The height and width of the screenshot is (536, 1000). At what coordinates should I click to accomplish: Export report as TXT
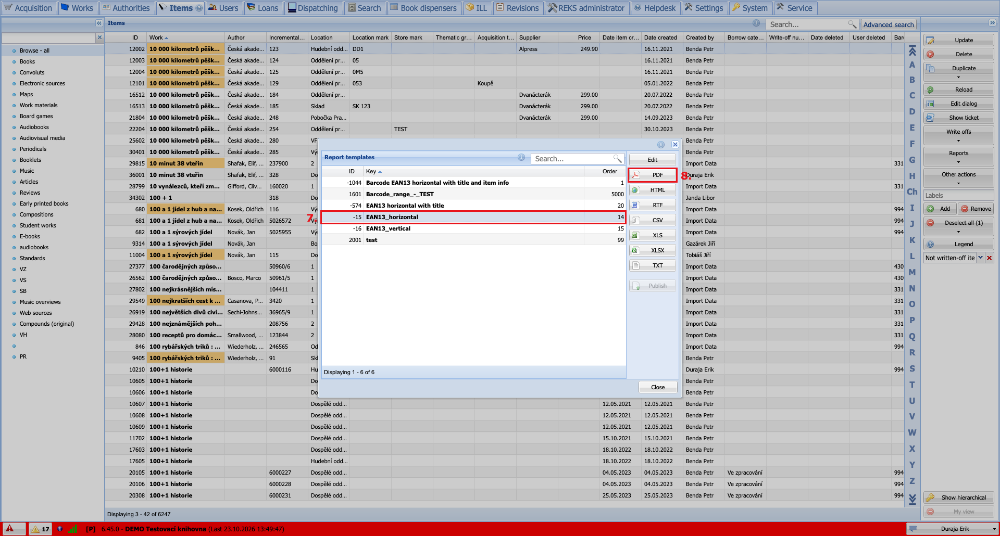(652, 265)
